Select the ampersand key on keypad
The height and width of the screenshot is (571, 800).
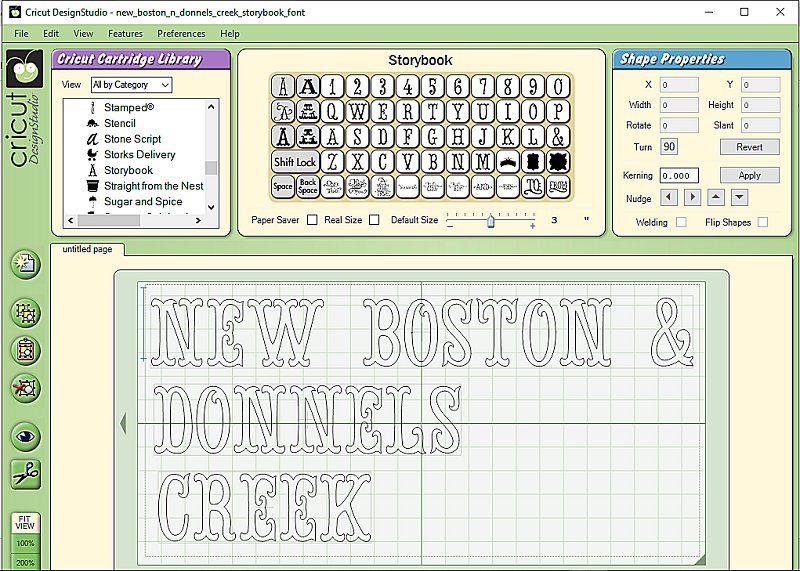click(558, 137)
